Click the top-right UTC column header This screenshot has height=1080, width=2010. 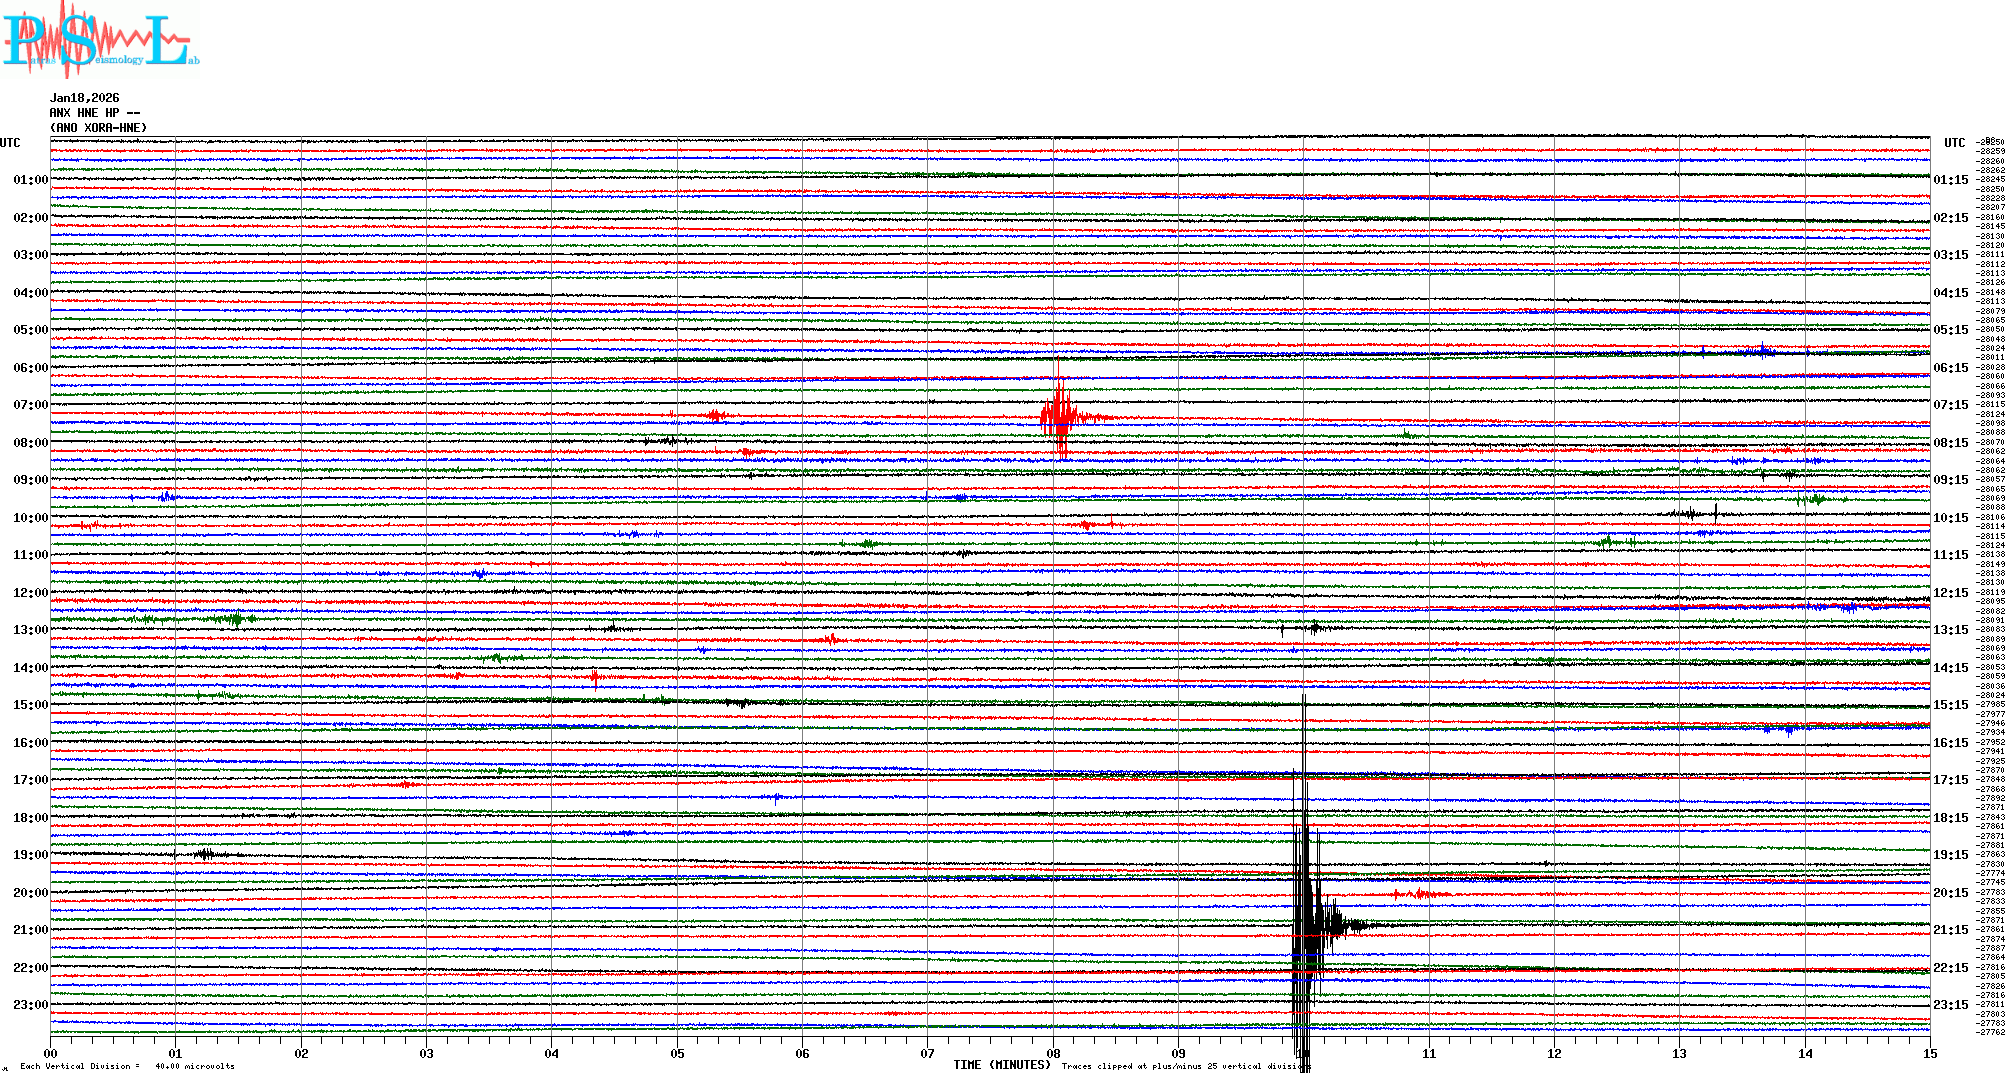pyautogui.click(x=1954, y=143)
